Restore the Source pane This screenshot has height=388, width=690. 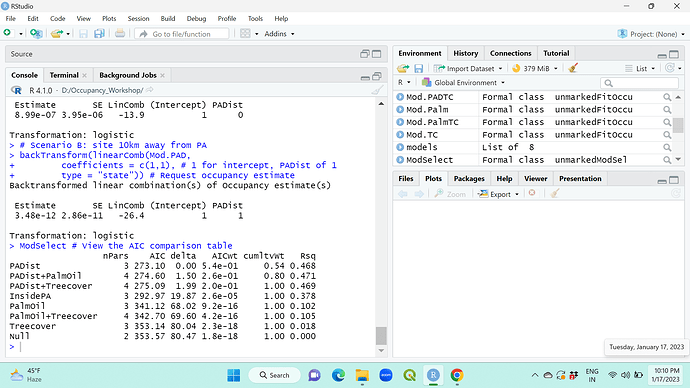[x=364, y=54]
